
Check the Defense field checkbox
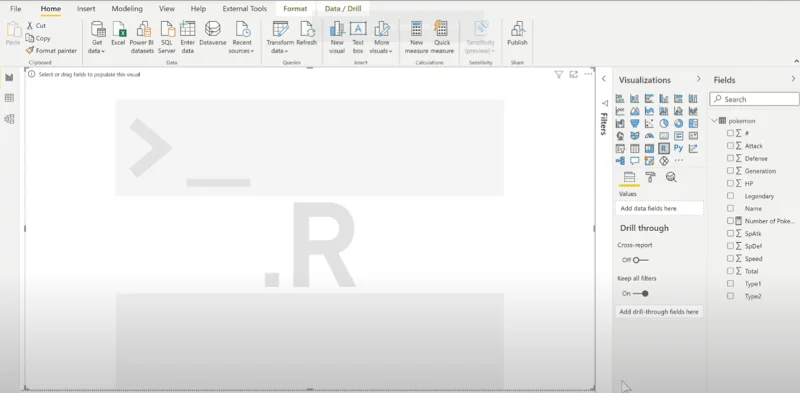click(x=731, y=158)
